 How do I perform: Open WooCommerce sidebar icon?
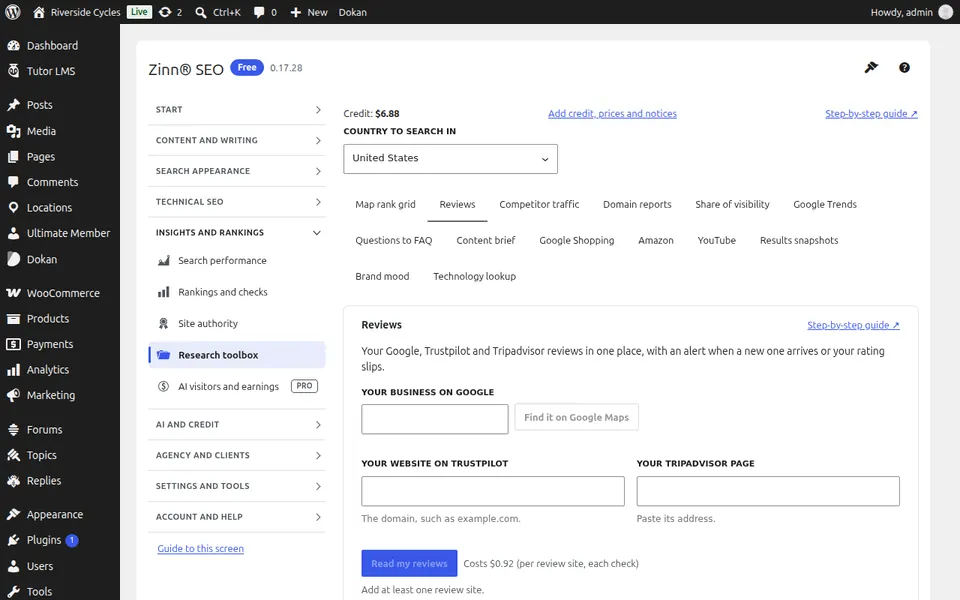click(13, 293)
